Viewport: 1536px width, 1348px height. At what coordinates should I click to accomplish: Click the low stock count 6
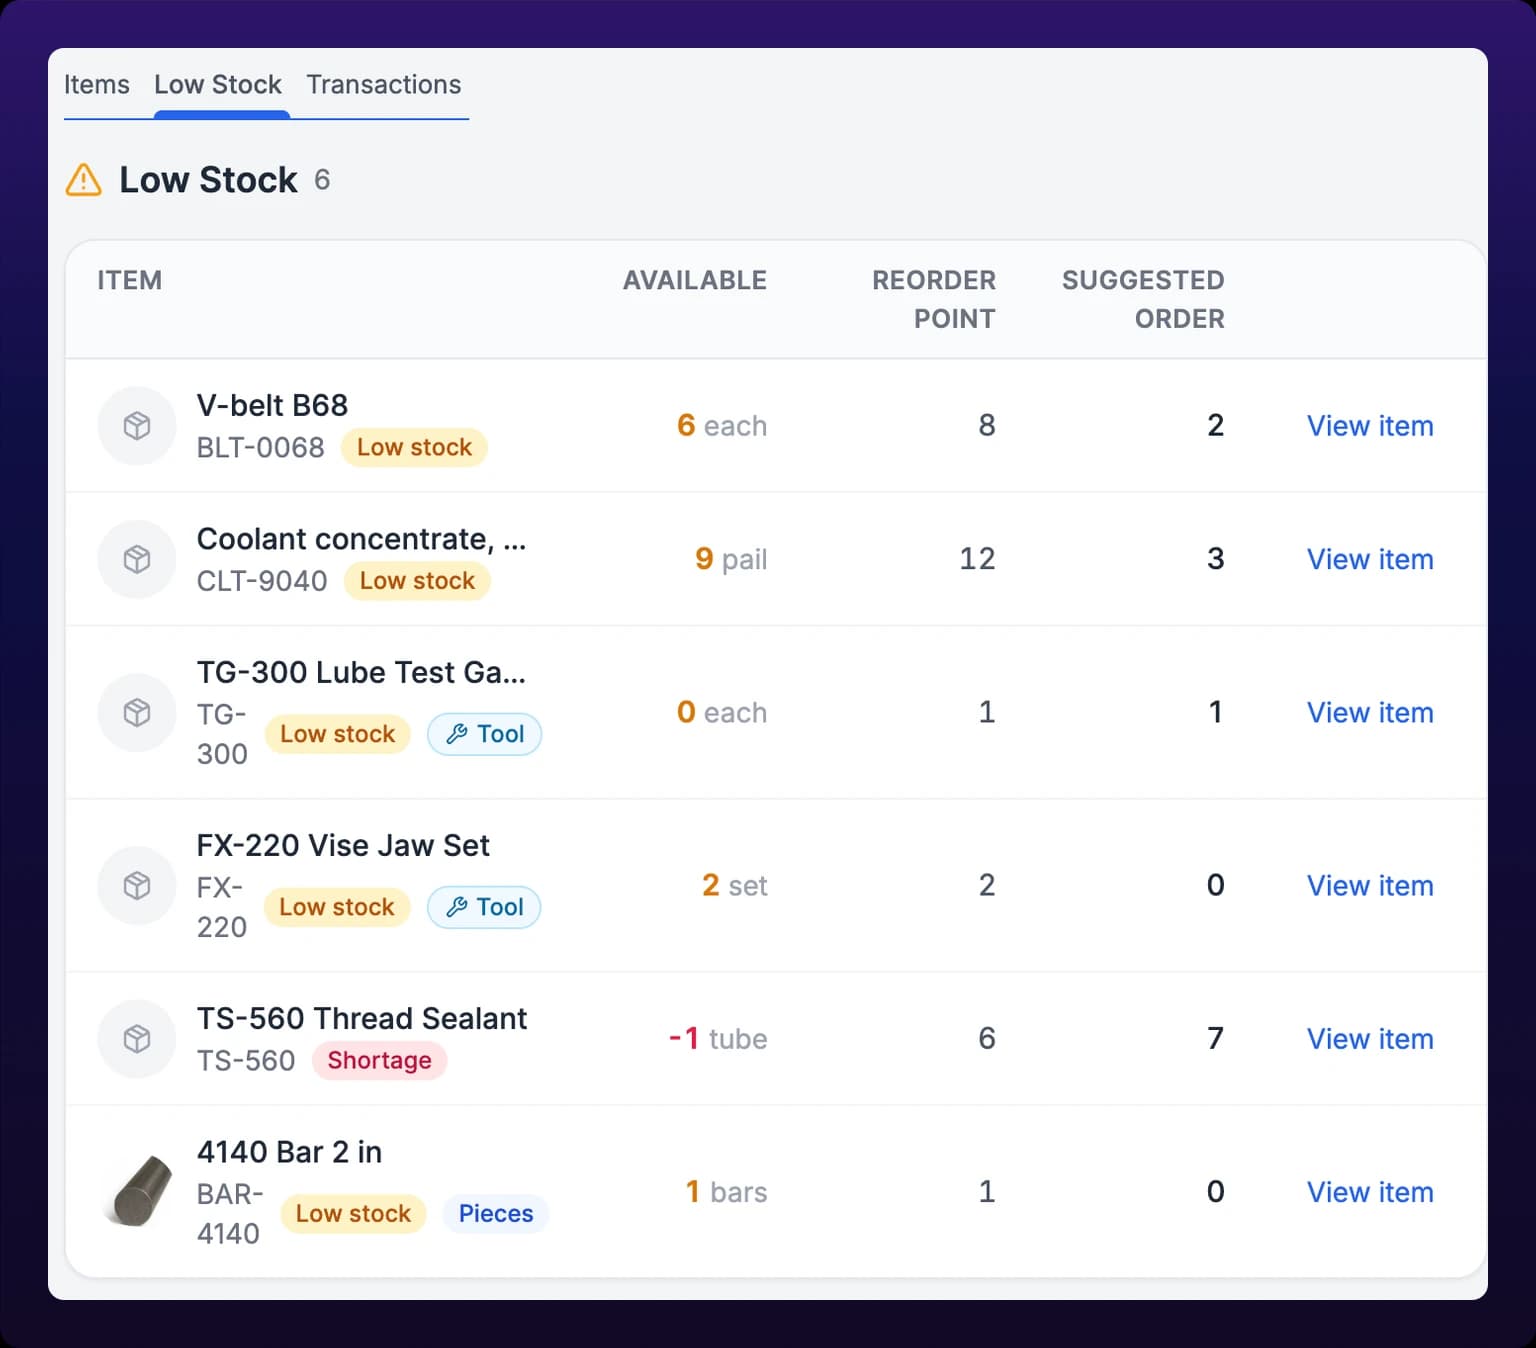[322, 180]
